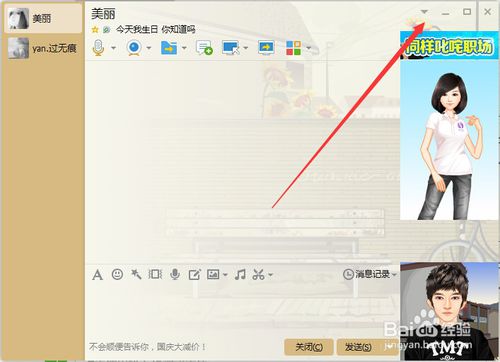
Task: Open the remote desktop assistance icon
Action: point(231,48)
